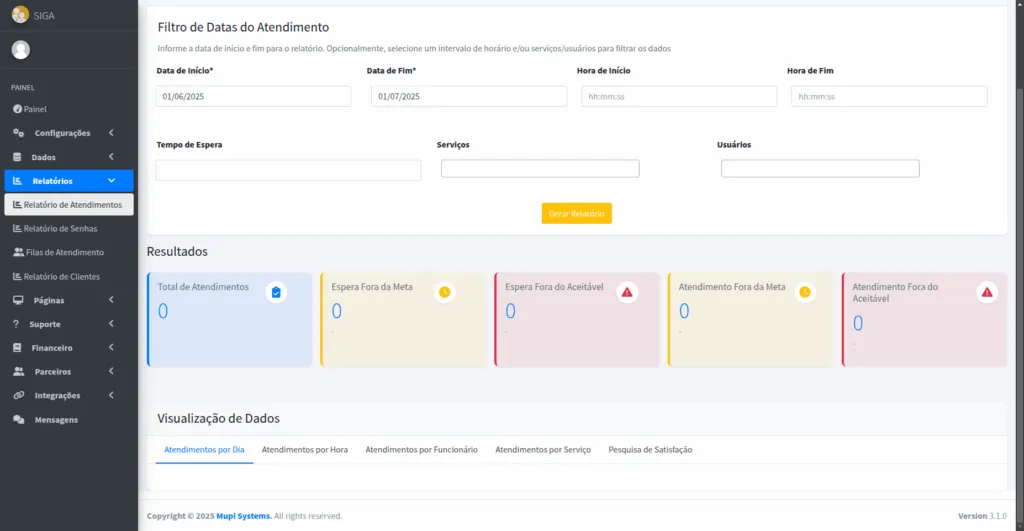This screenshot has width=1024, height=531.
Task: Switch to Atendimentos por Hora tab
Action: (x=305, y=450)
